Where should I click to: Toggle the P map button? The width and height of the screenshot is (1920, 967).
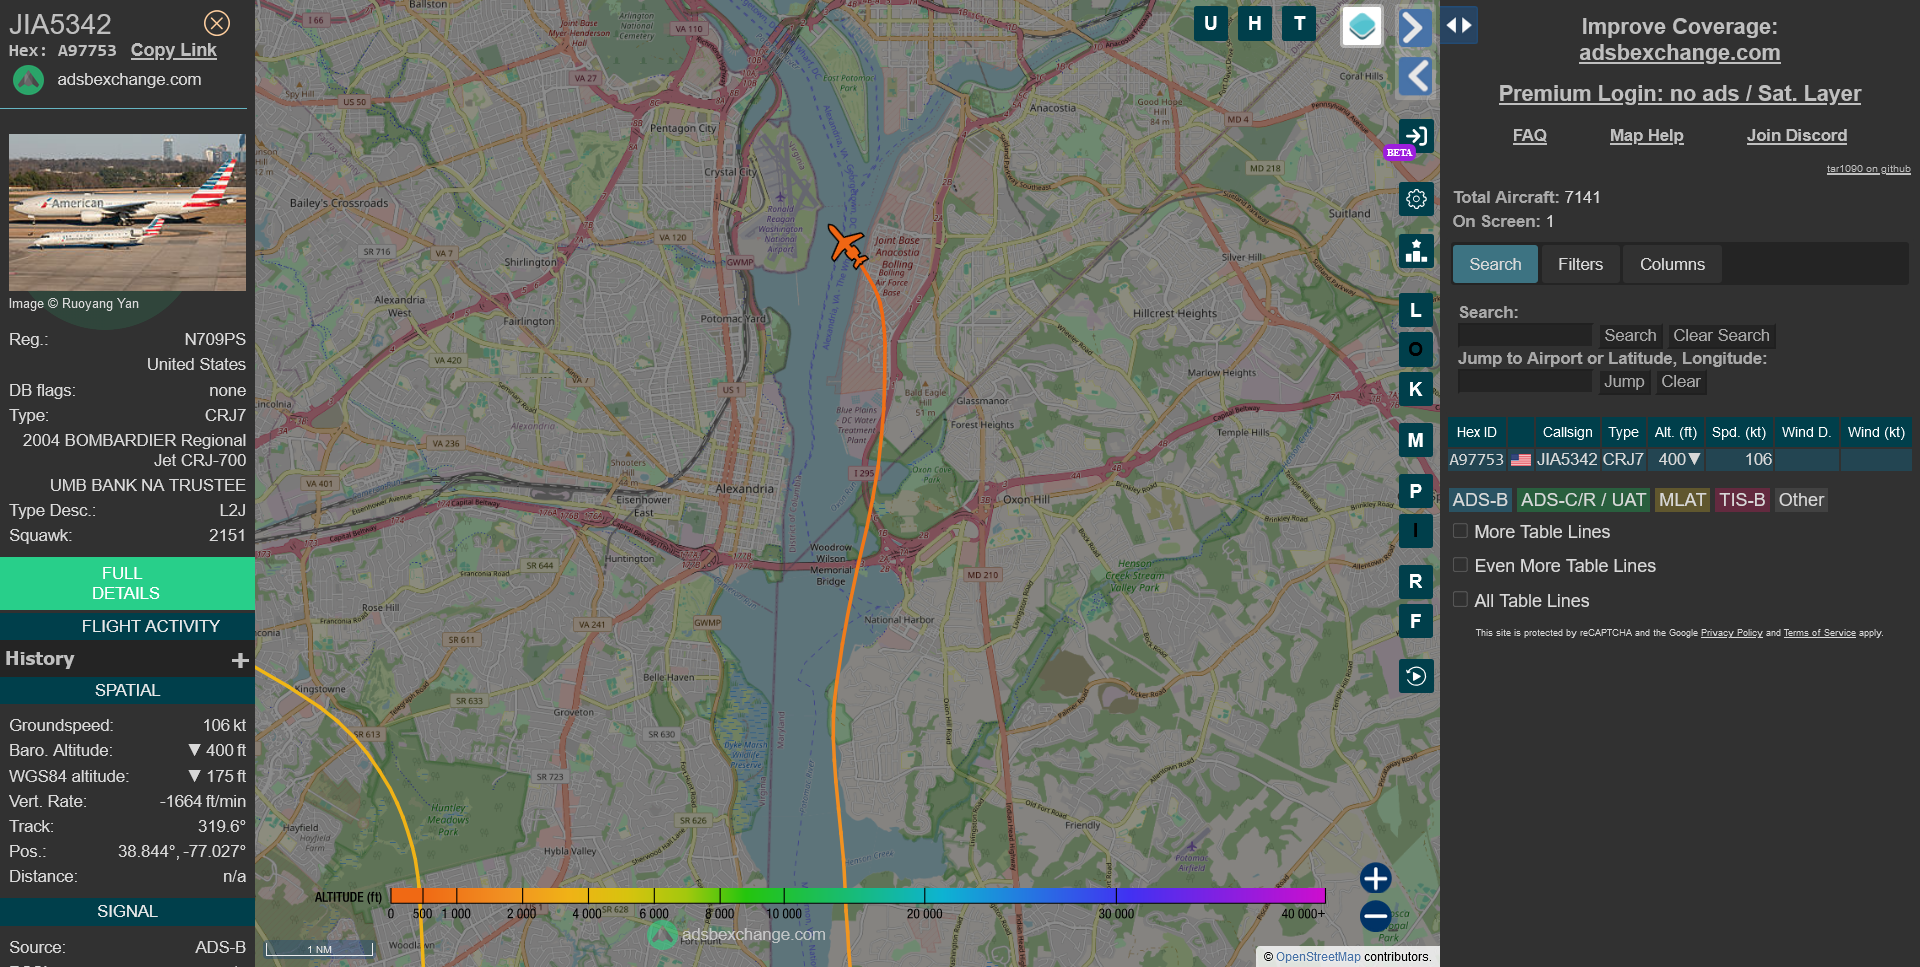click(1416, 491)
